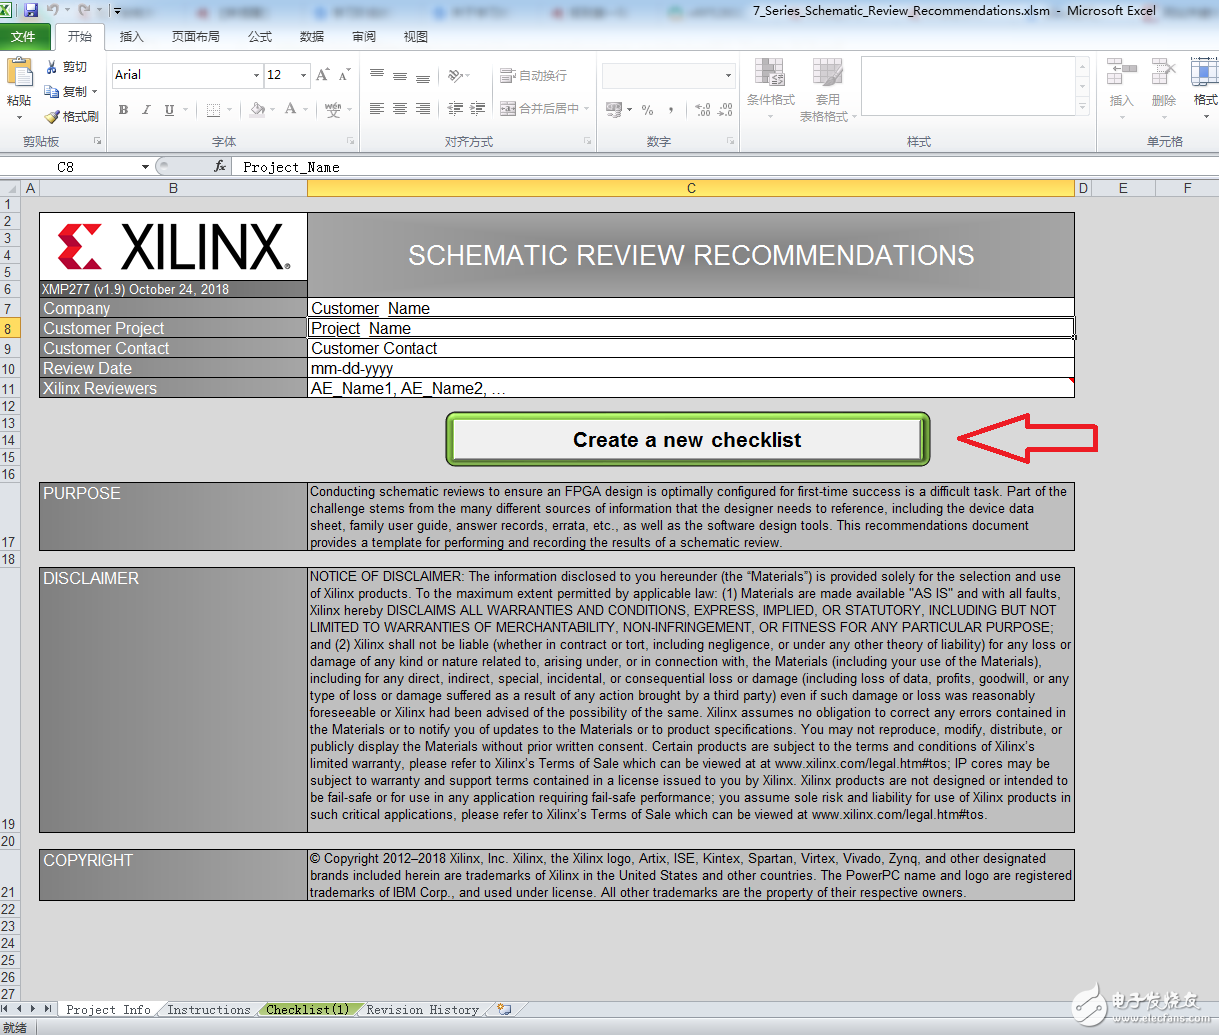Decrease decimal places
This screenshot has height=1035, width=1219.
pos(726,109)
